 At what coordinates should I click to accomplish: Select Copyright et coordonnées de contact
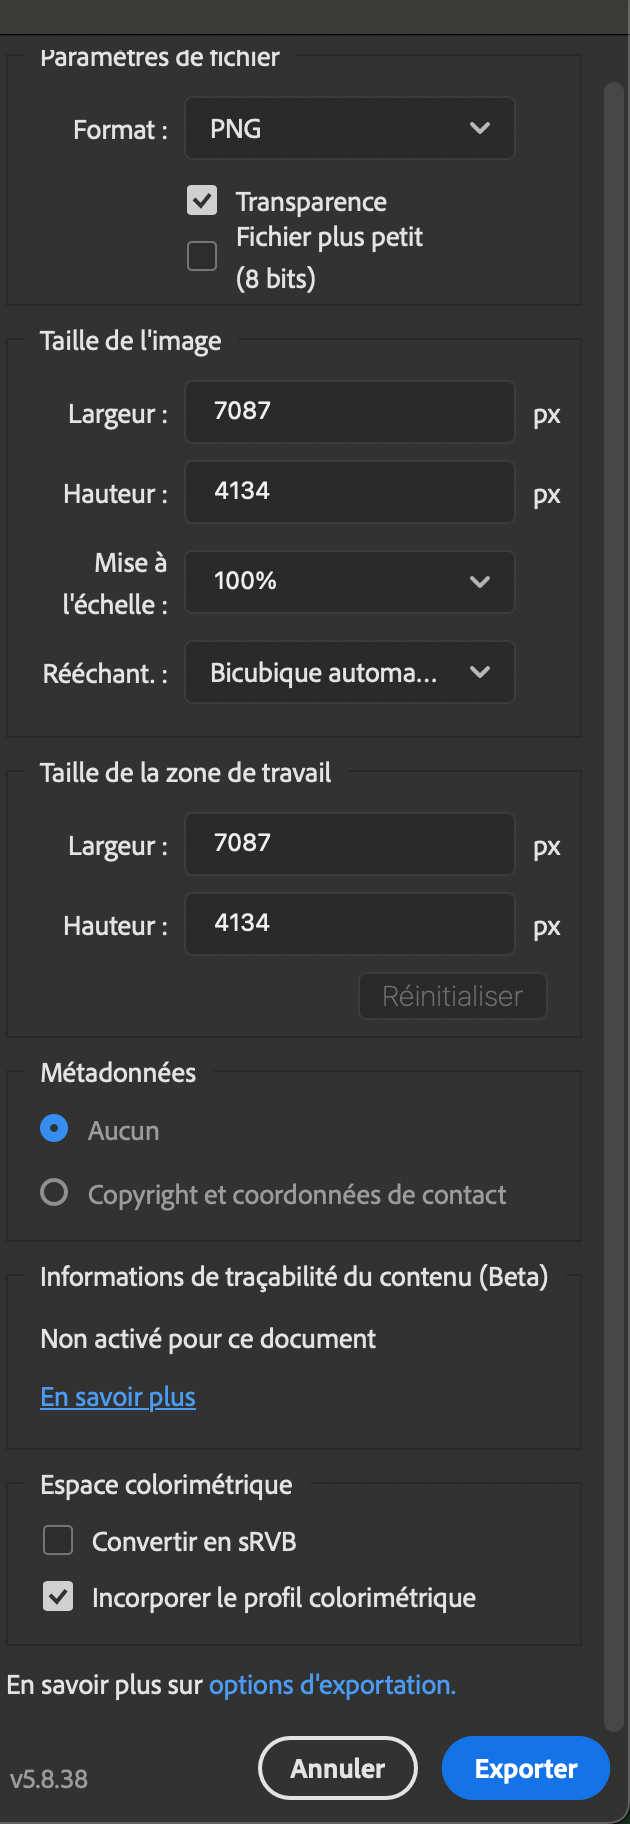click(x=54, y=1192)
